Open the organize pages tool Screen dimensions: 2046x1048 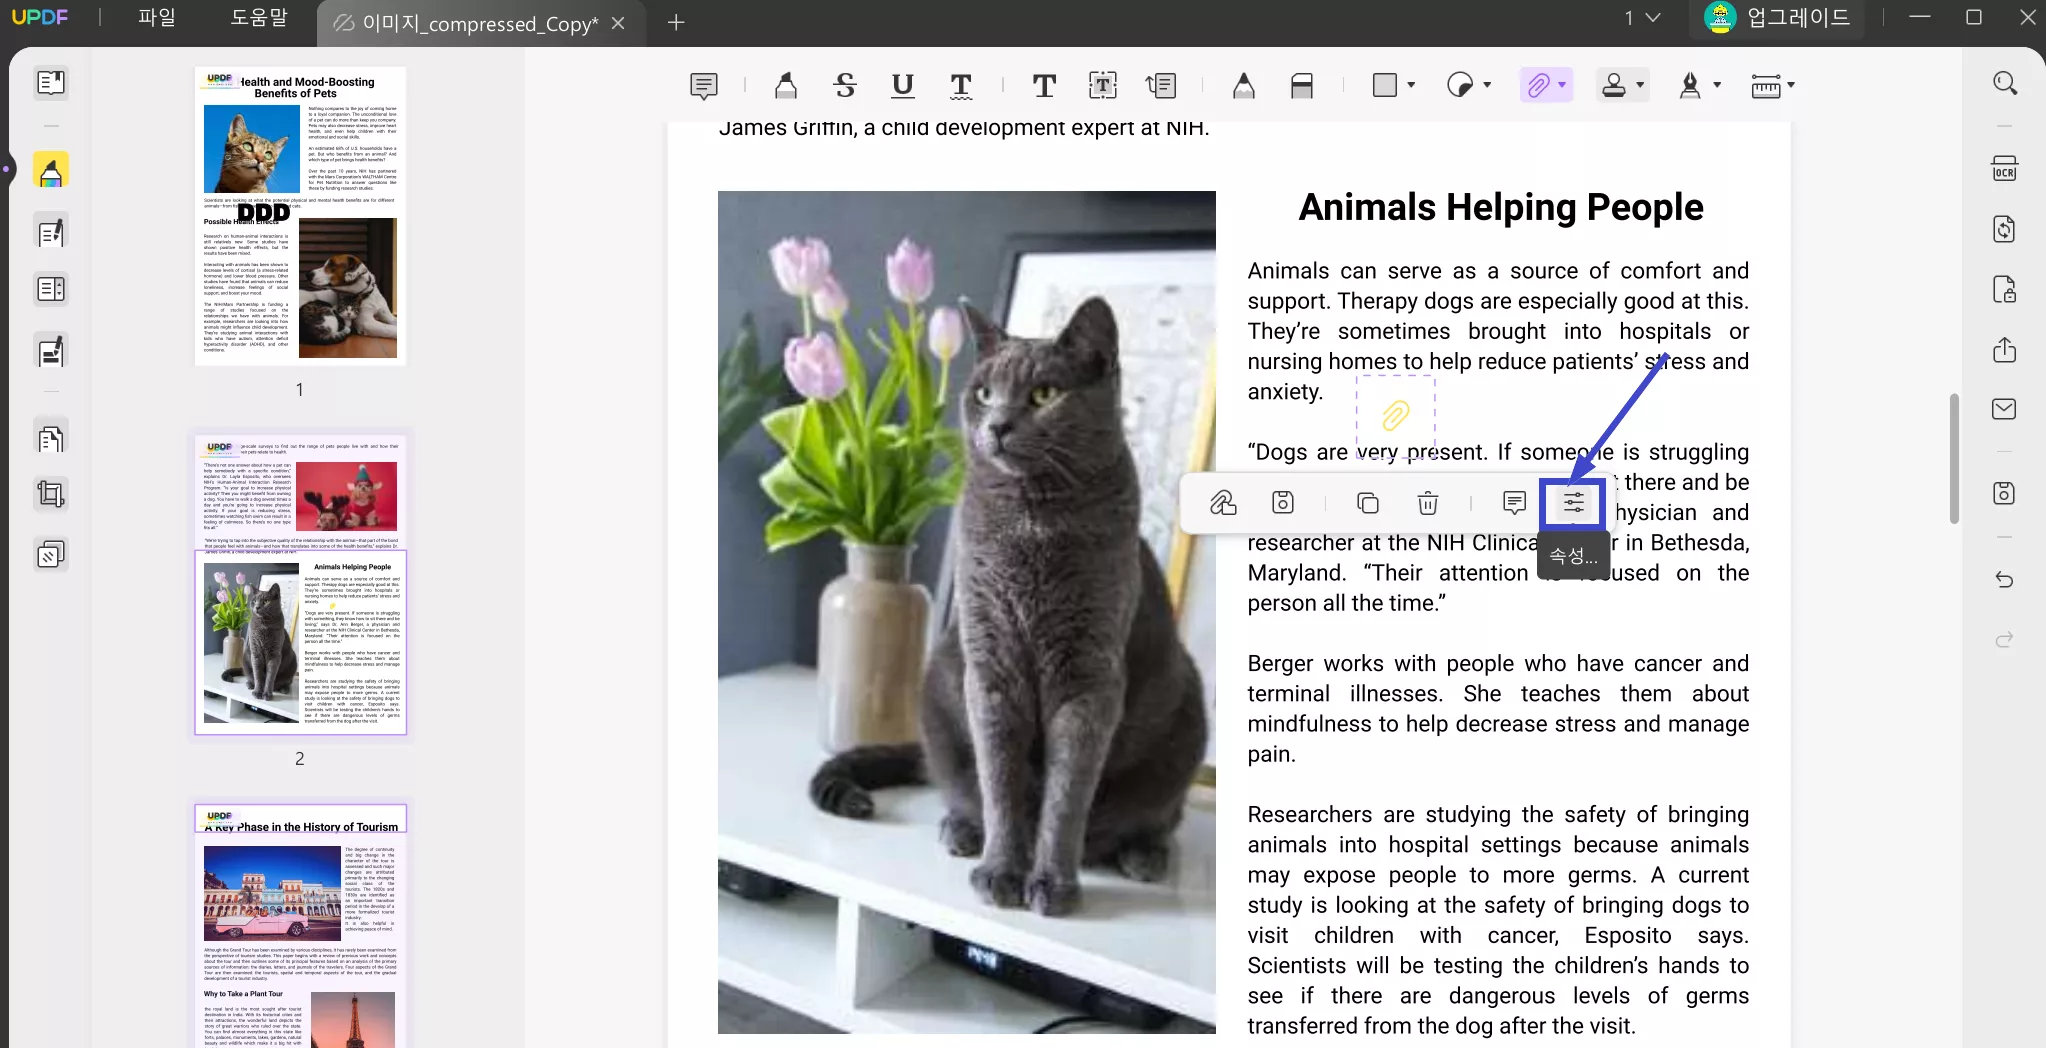(x=51, y=439)
